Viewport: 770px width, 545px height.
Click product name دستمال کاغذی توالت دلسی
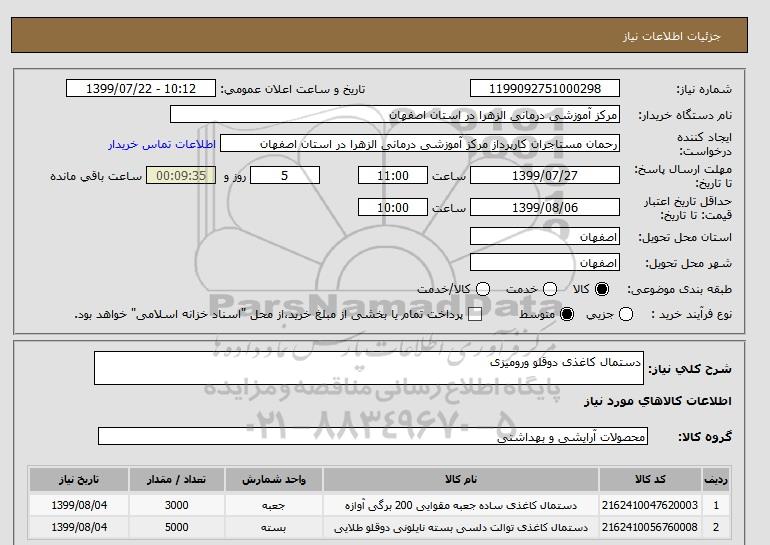(461, 527)
